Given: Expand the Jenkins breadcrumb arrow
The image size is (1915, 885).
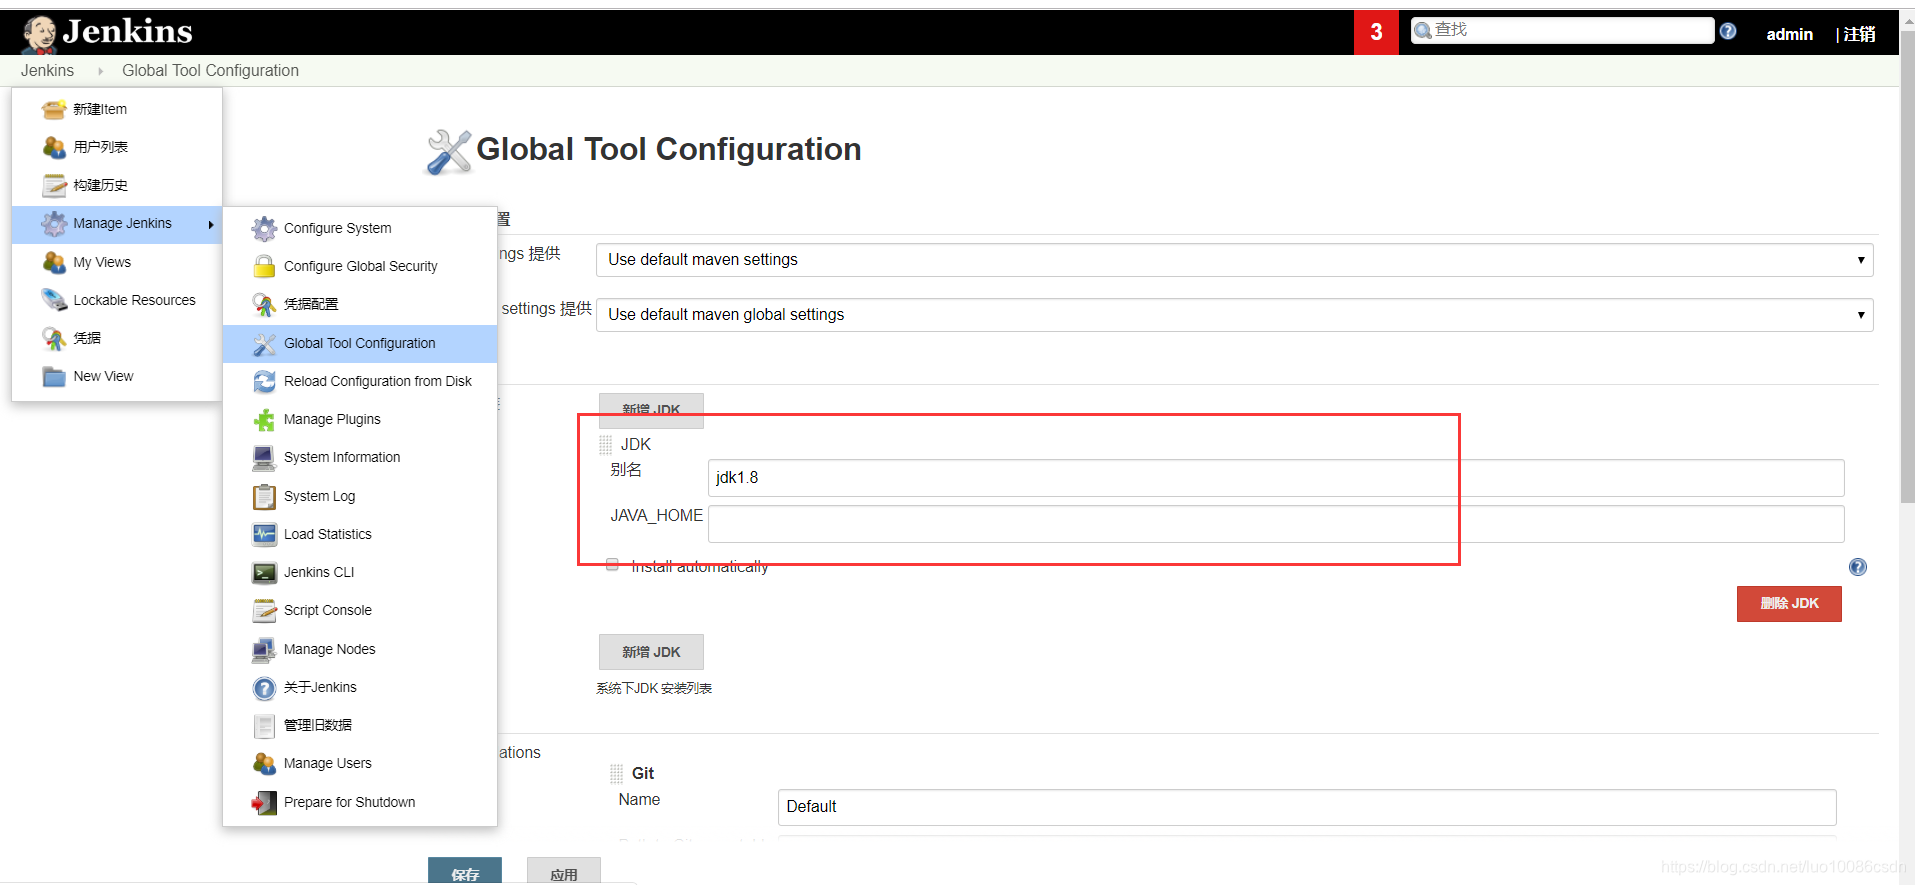Looking at the screenshot, I should pos(100,71).
